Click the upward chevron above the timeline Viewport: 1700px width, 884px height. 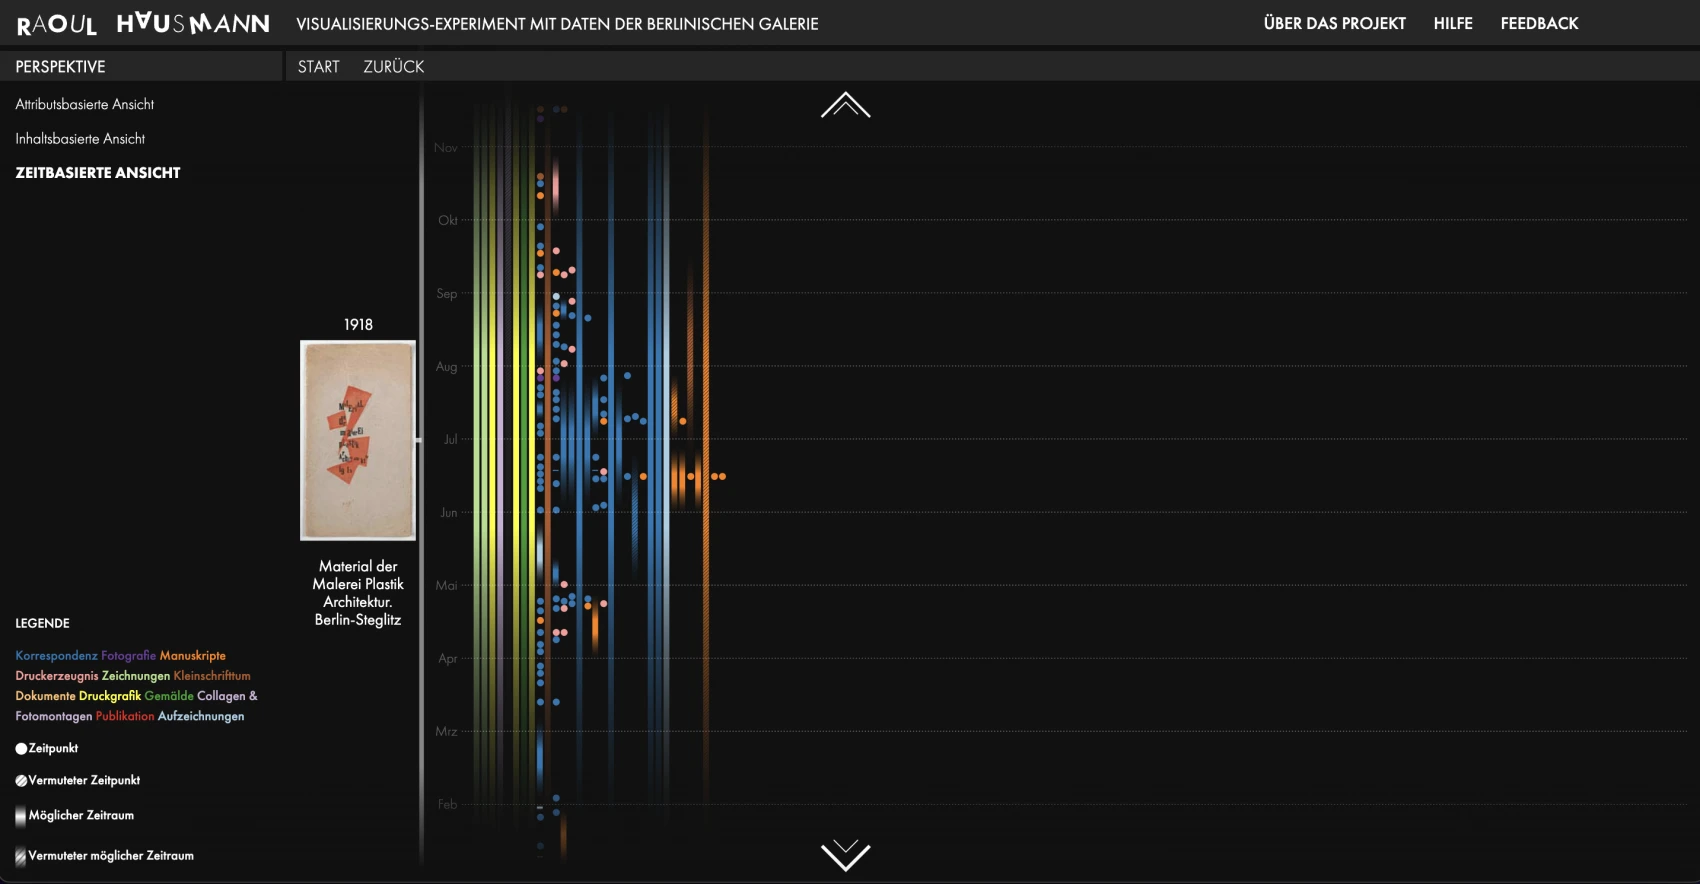(x=845, y=106)
